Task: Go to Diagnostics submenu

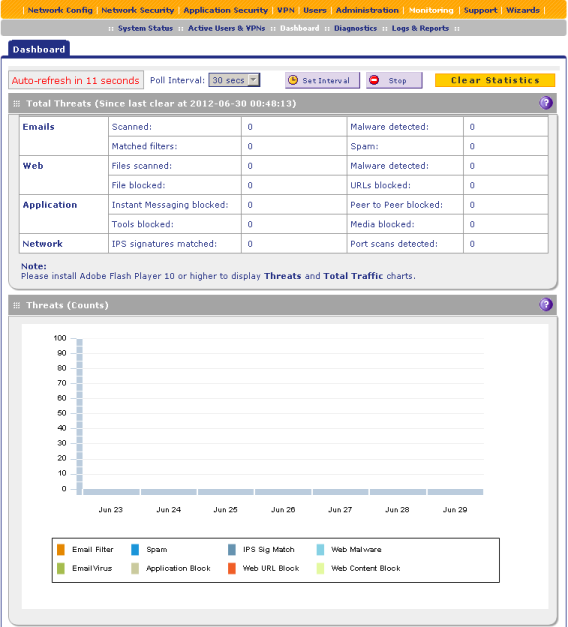Action: tap(356, 28)
